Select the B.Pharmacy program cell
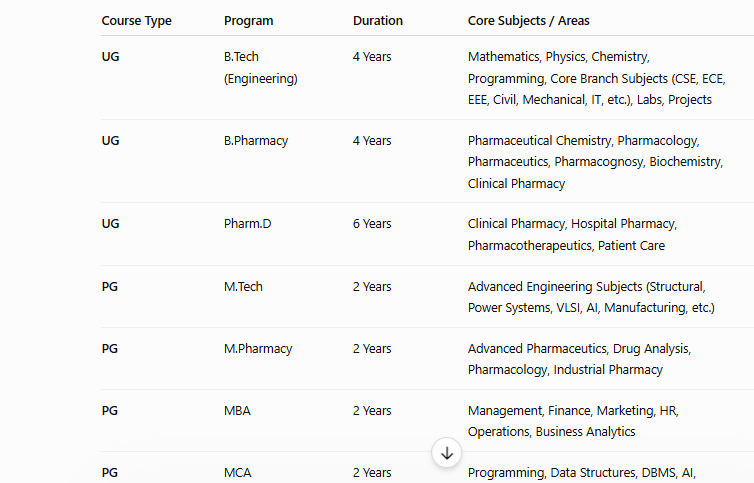Viewport: 754px width, 483px height. 256,140
